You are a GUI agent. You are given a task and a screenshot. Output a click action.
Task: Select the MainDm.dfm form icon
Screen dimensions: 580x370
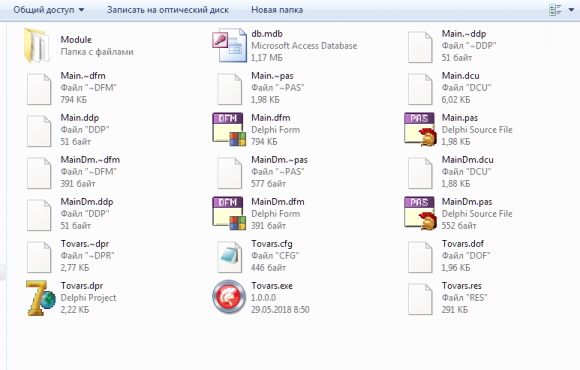(229, 213)
